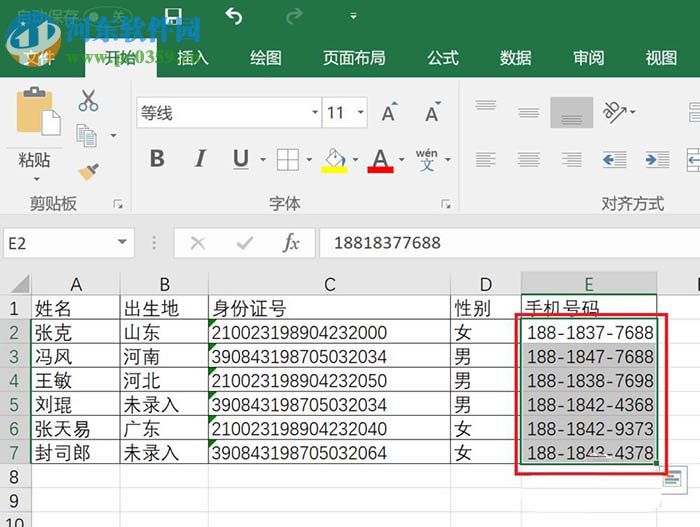Open Customize Quick Access Toolbar dropdown
This screenshot has width=700, height=527.
[353, 17]
